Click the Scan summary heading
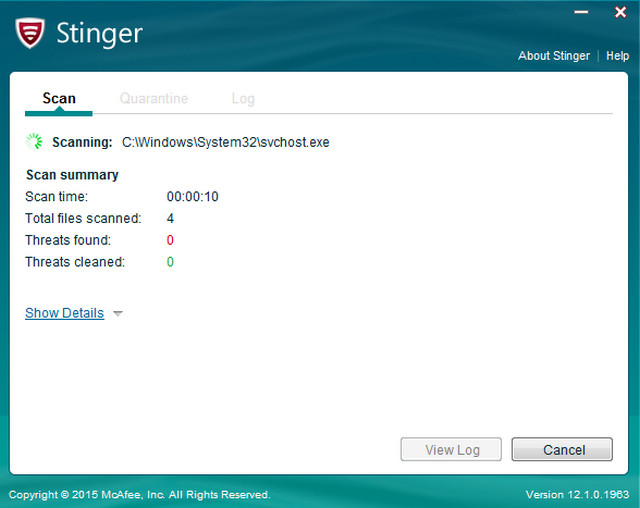Viewport: 640px width, 508px height. 72,175
